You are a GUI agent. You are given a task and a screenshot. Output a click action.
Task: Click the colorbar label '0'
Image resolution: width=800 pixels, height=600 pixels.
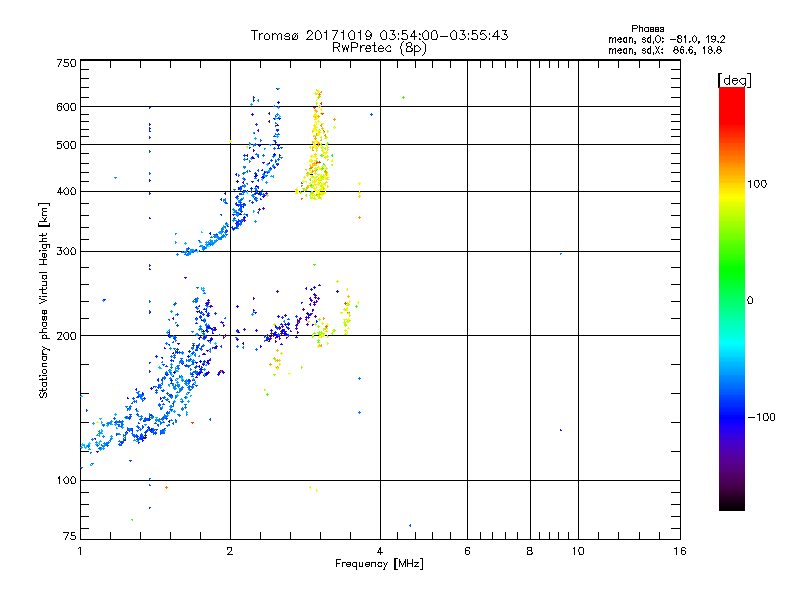coord(750,301)
